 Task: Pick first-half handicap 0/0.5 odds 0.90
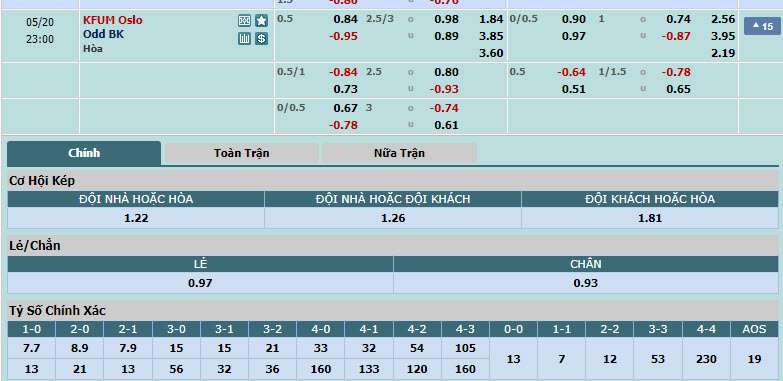(573, 19)
